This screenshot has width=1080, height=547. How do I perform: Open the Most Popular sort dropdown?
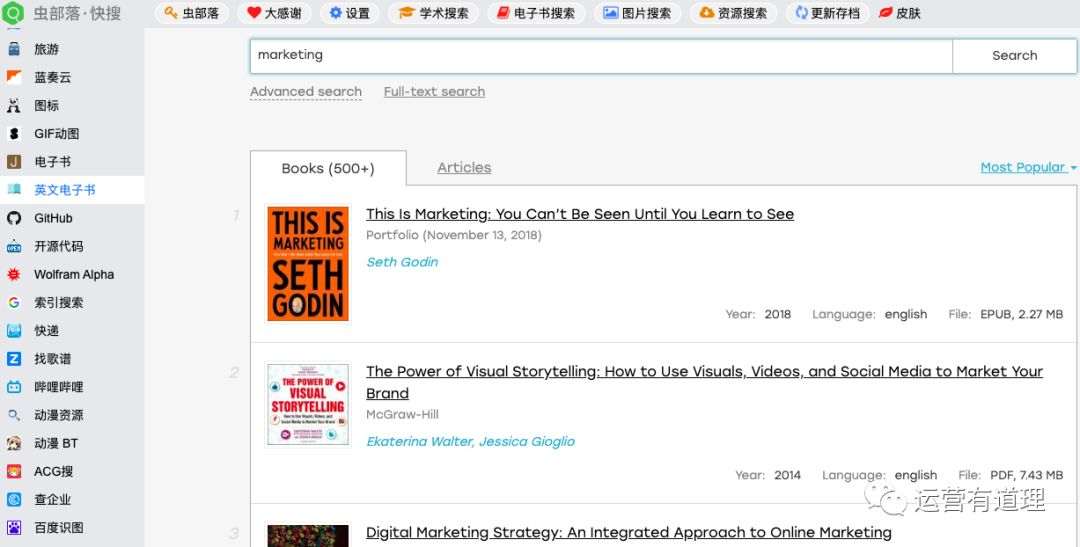(x=1028, y=167)
